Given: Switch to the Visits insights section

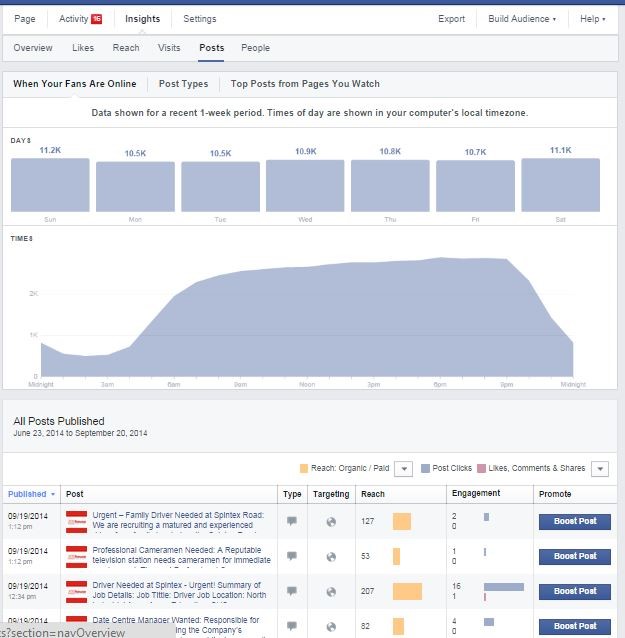Looking at the screenshot, I should [x=169, y=48].
